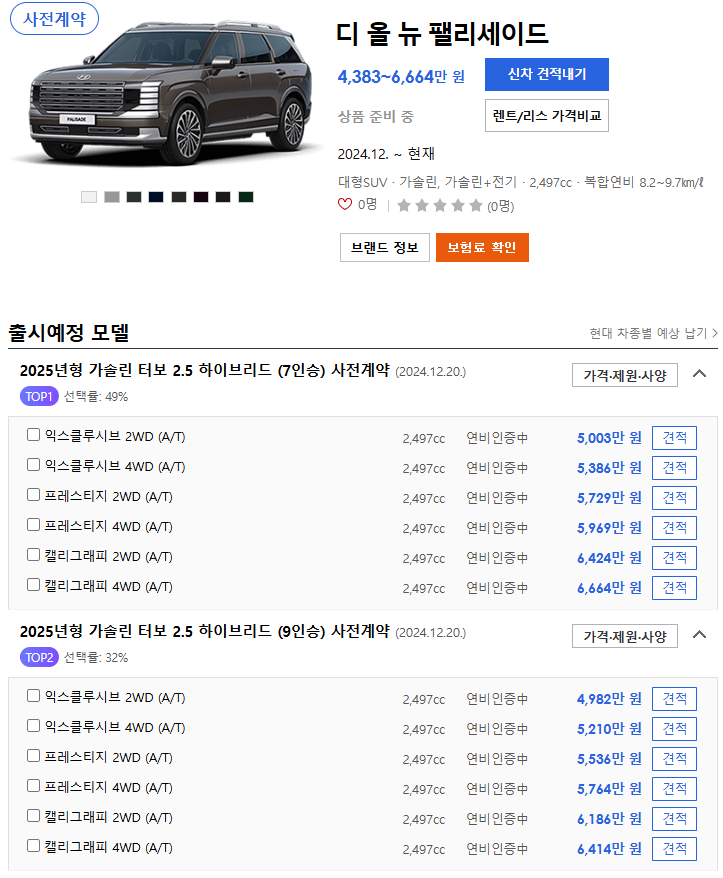Screen dimensions: 723x878
Task: Click 보험료 확인 button
Action: pos(482,247)
